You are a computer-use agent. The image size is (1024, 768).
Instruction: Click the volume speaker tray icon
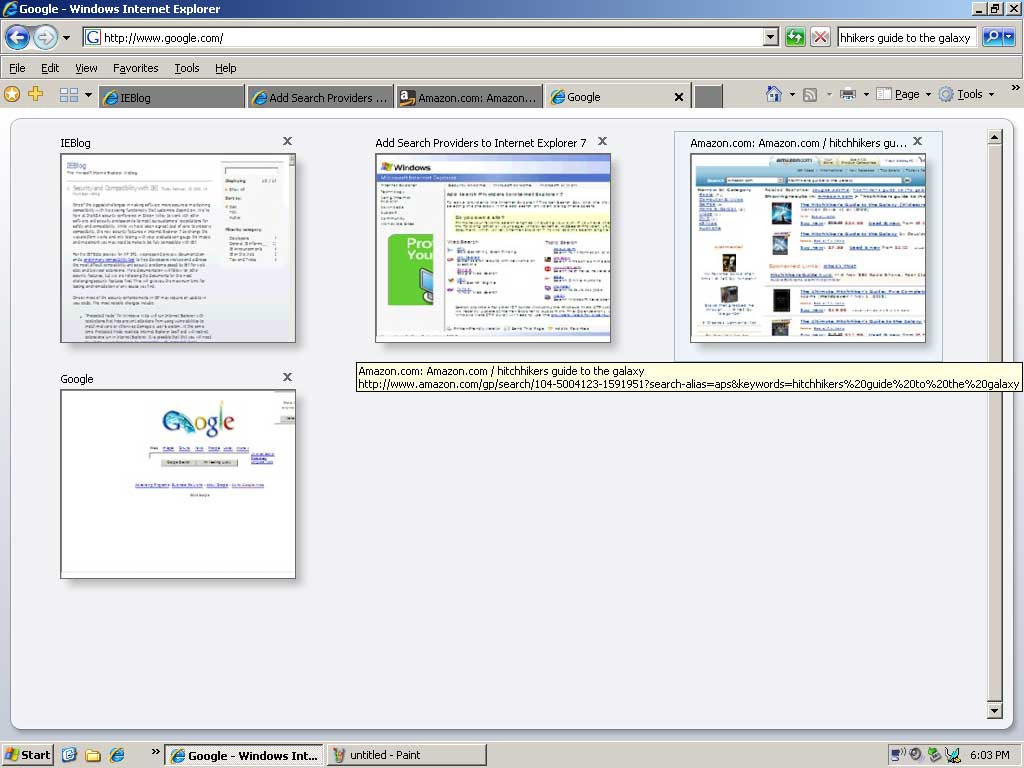click(x=915, y=755)
